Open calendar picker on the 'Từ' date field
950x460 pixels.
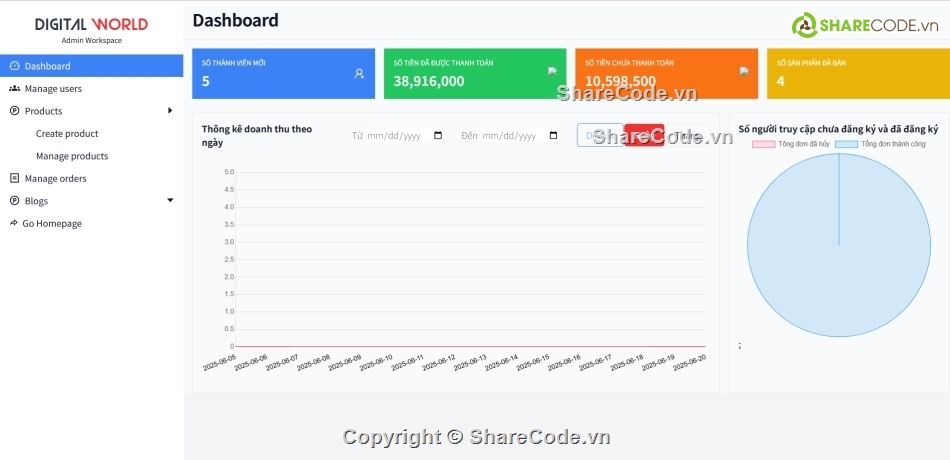click(438, 136)
